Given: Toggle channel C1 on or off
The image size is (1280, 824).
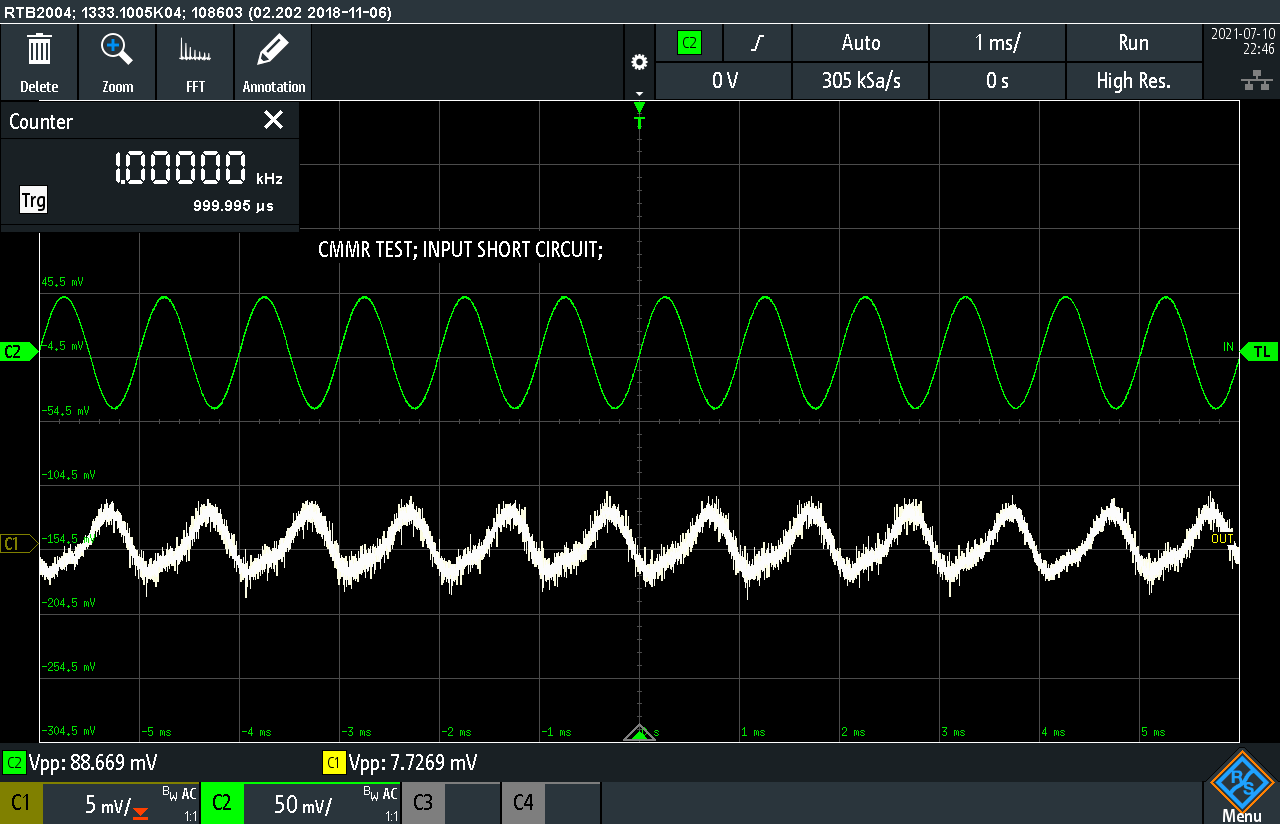Looking at the screenshot, I should pos(21,803).
